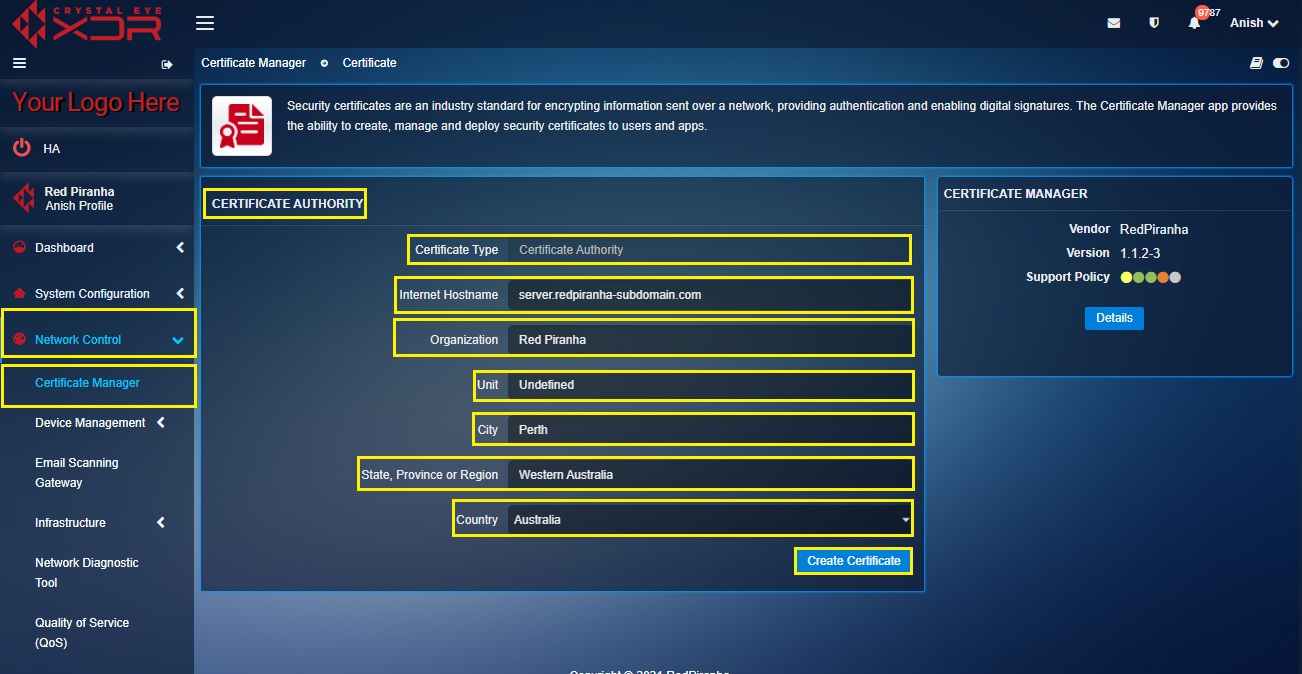Open Quality of Service (QoS)
Viewport: 1302px width, 674px height.
[82, 633]
